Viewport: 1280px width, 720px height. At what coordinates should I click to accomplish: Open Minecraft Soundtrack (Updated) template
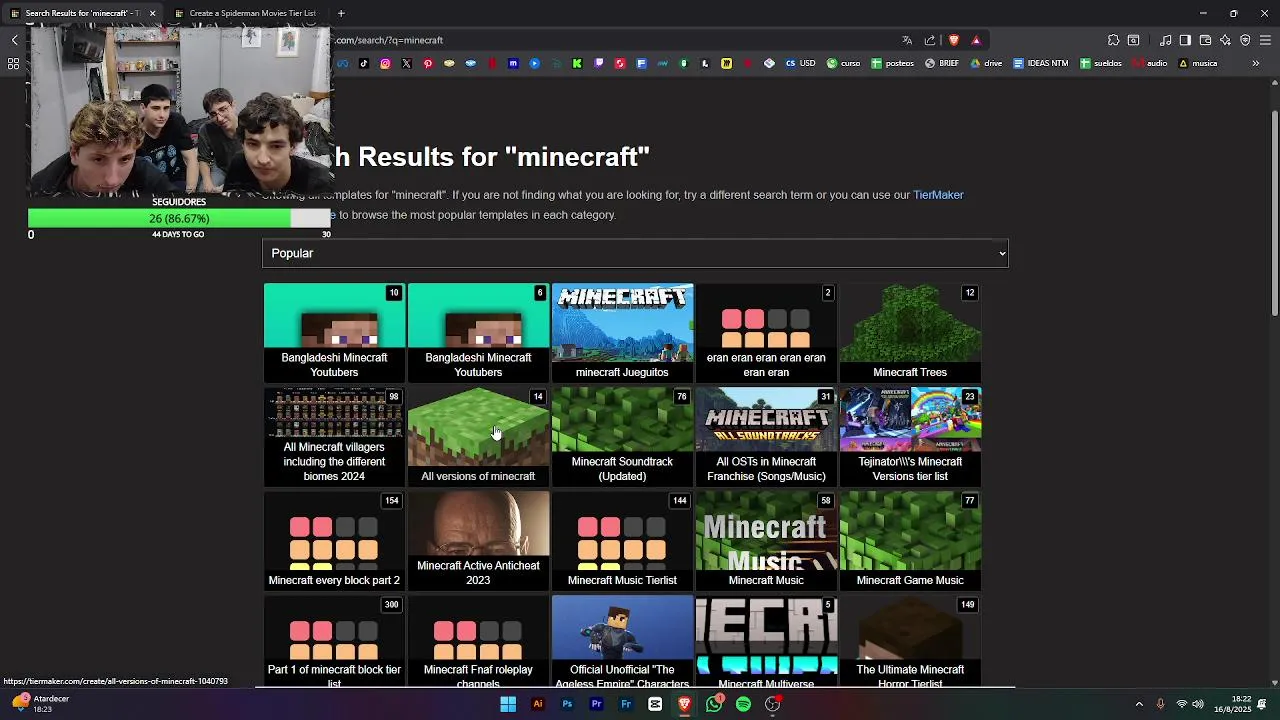click(622, 435)
